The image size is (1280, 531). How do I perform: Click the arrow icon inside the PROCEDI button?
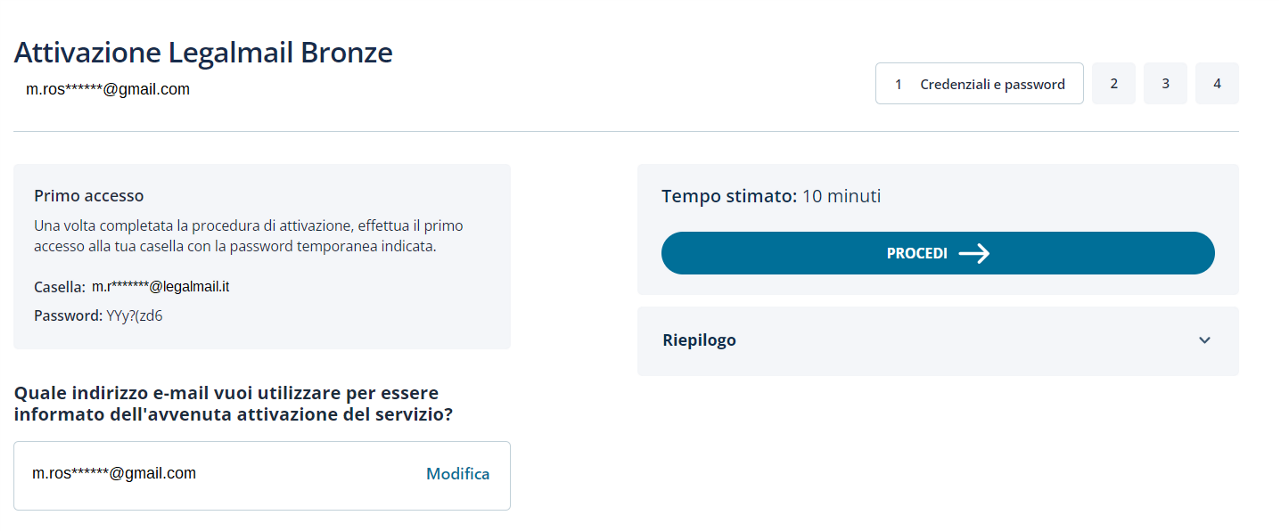pos(974,254)
